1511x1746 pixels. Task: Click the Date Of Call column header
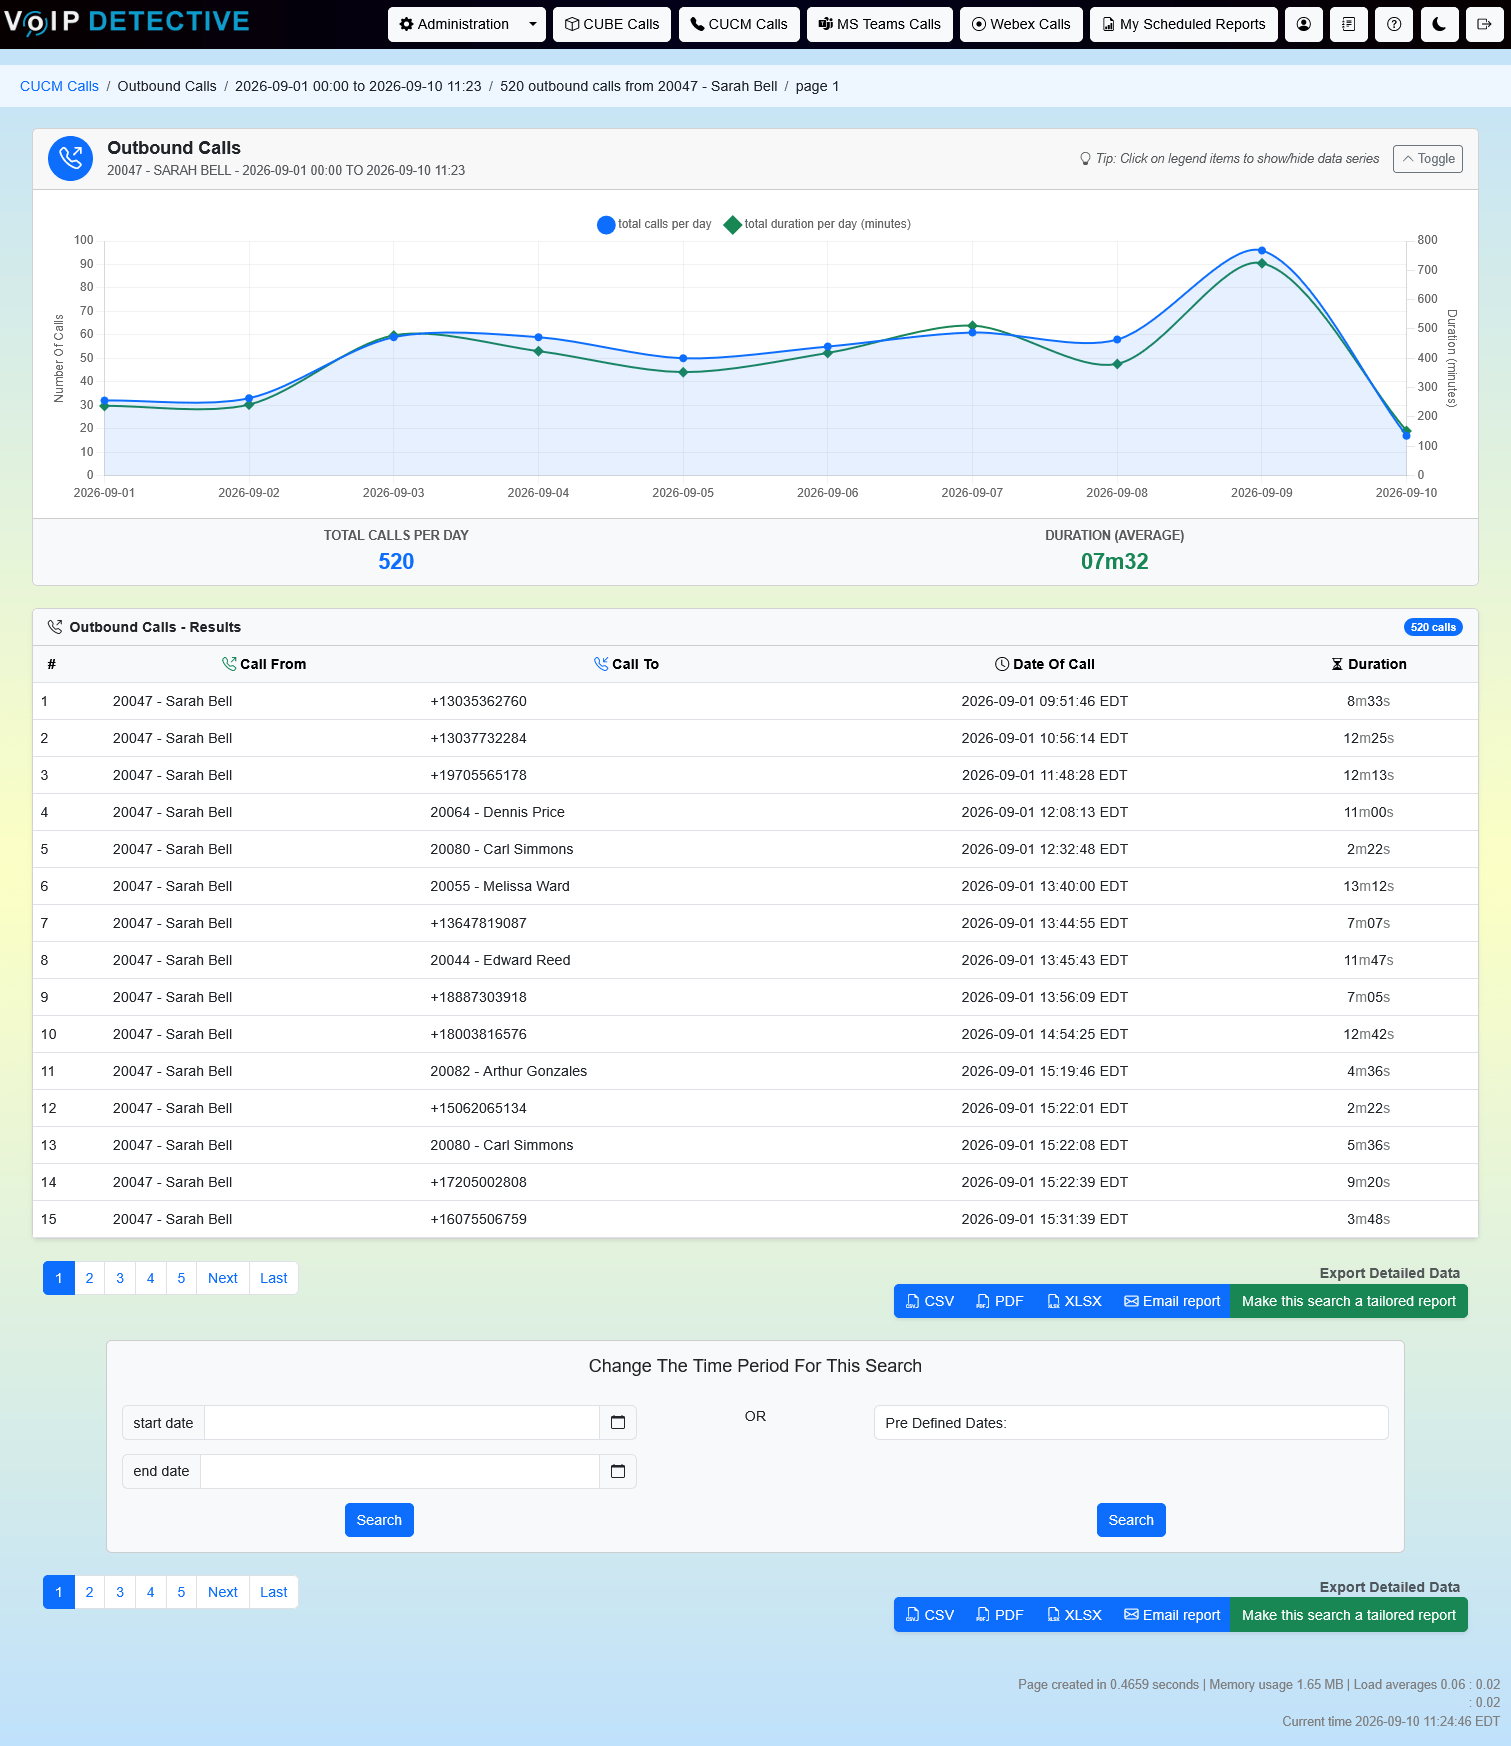coord(1045,664)
